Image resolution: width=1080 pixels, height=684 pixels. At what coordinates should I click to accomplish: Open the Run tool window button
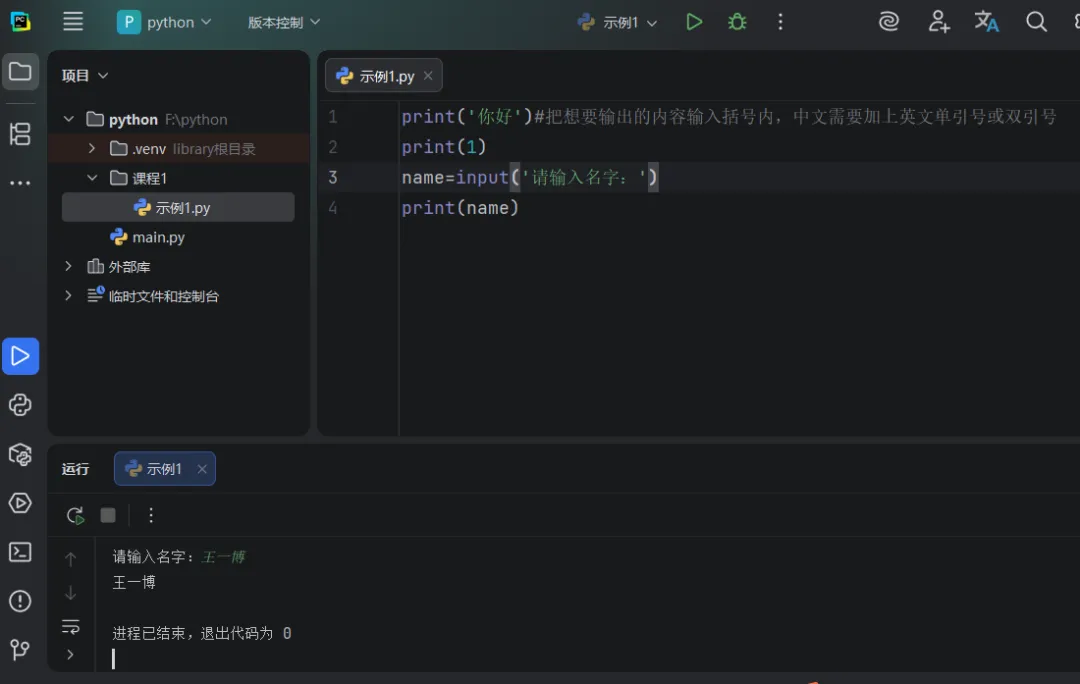[x=20, y=356]
